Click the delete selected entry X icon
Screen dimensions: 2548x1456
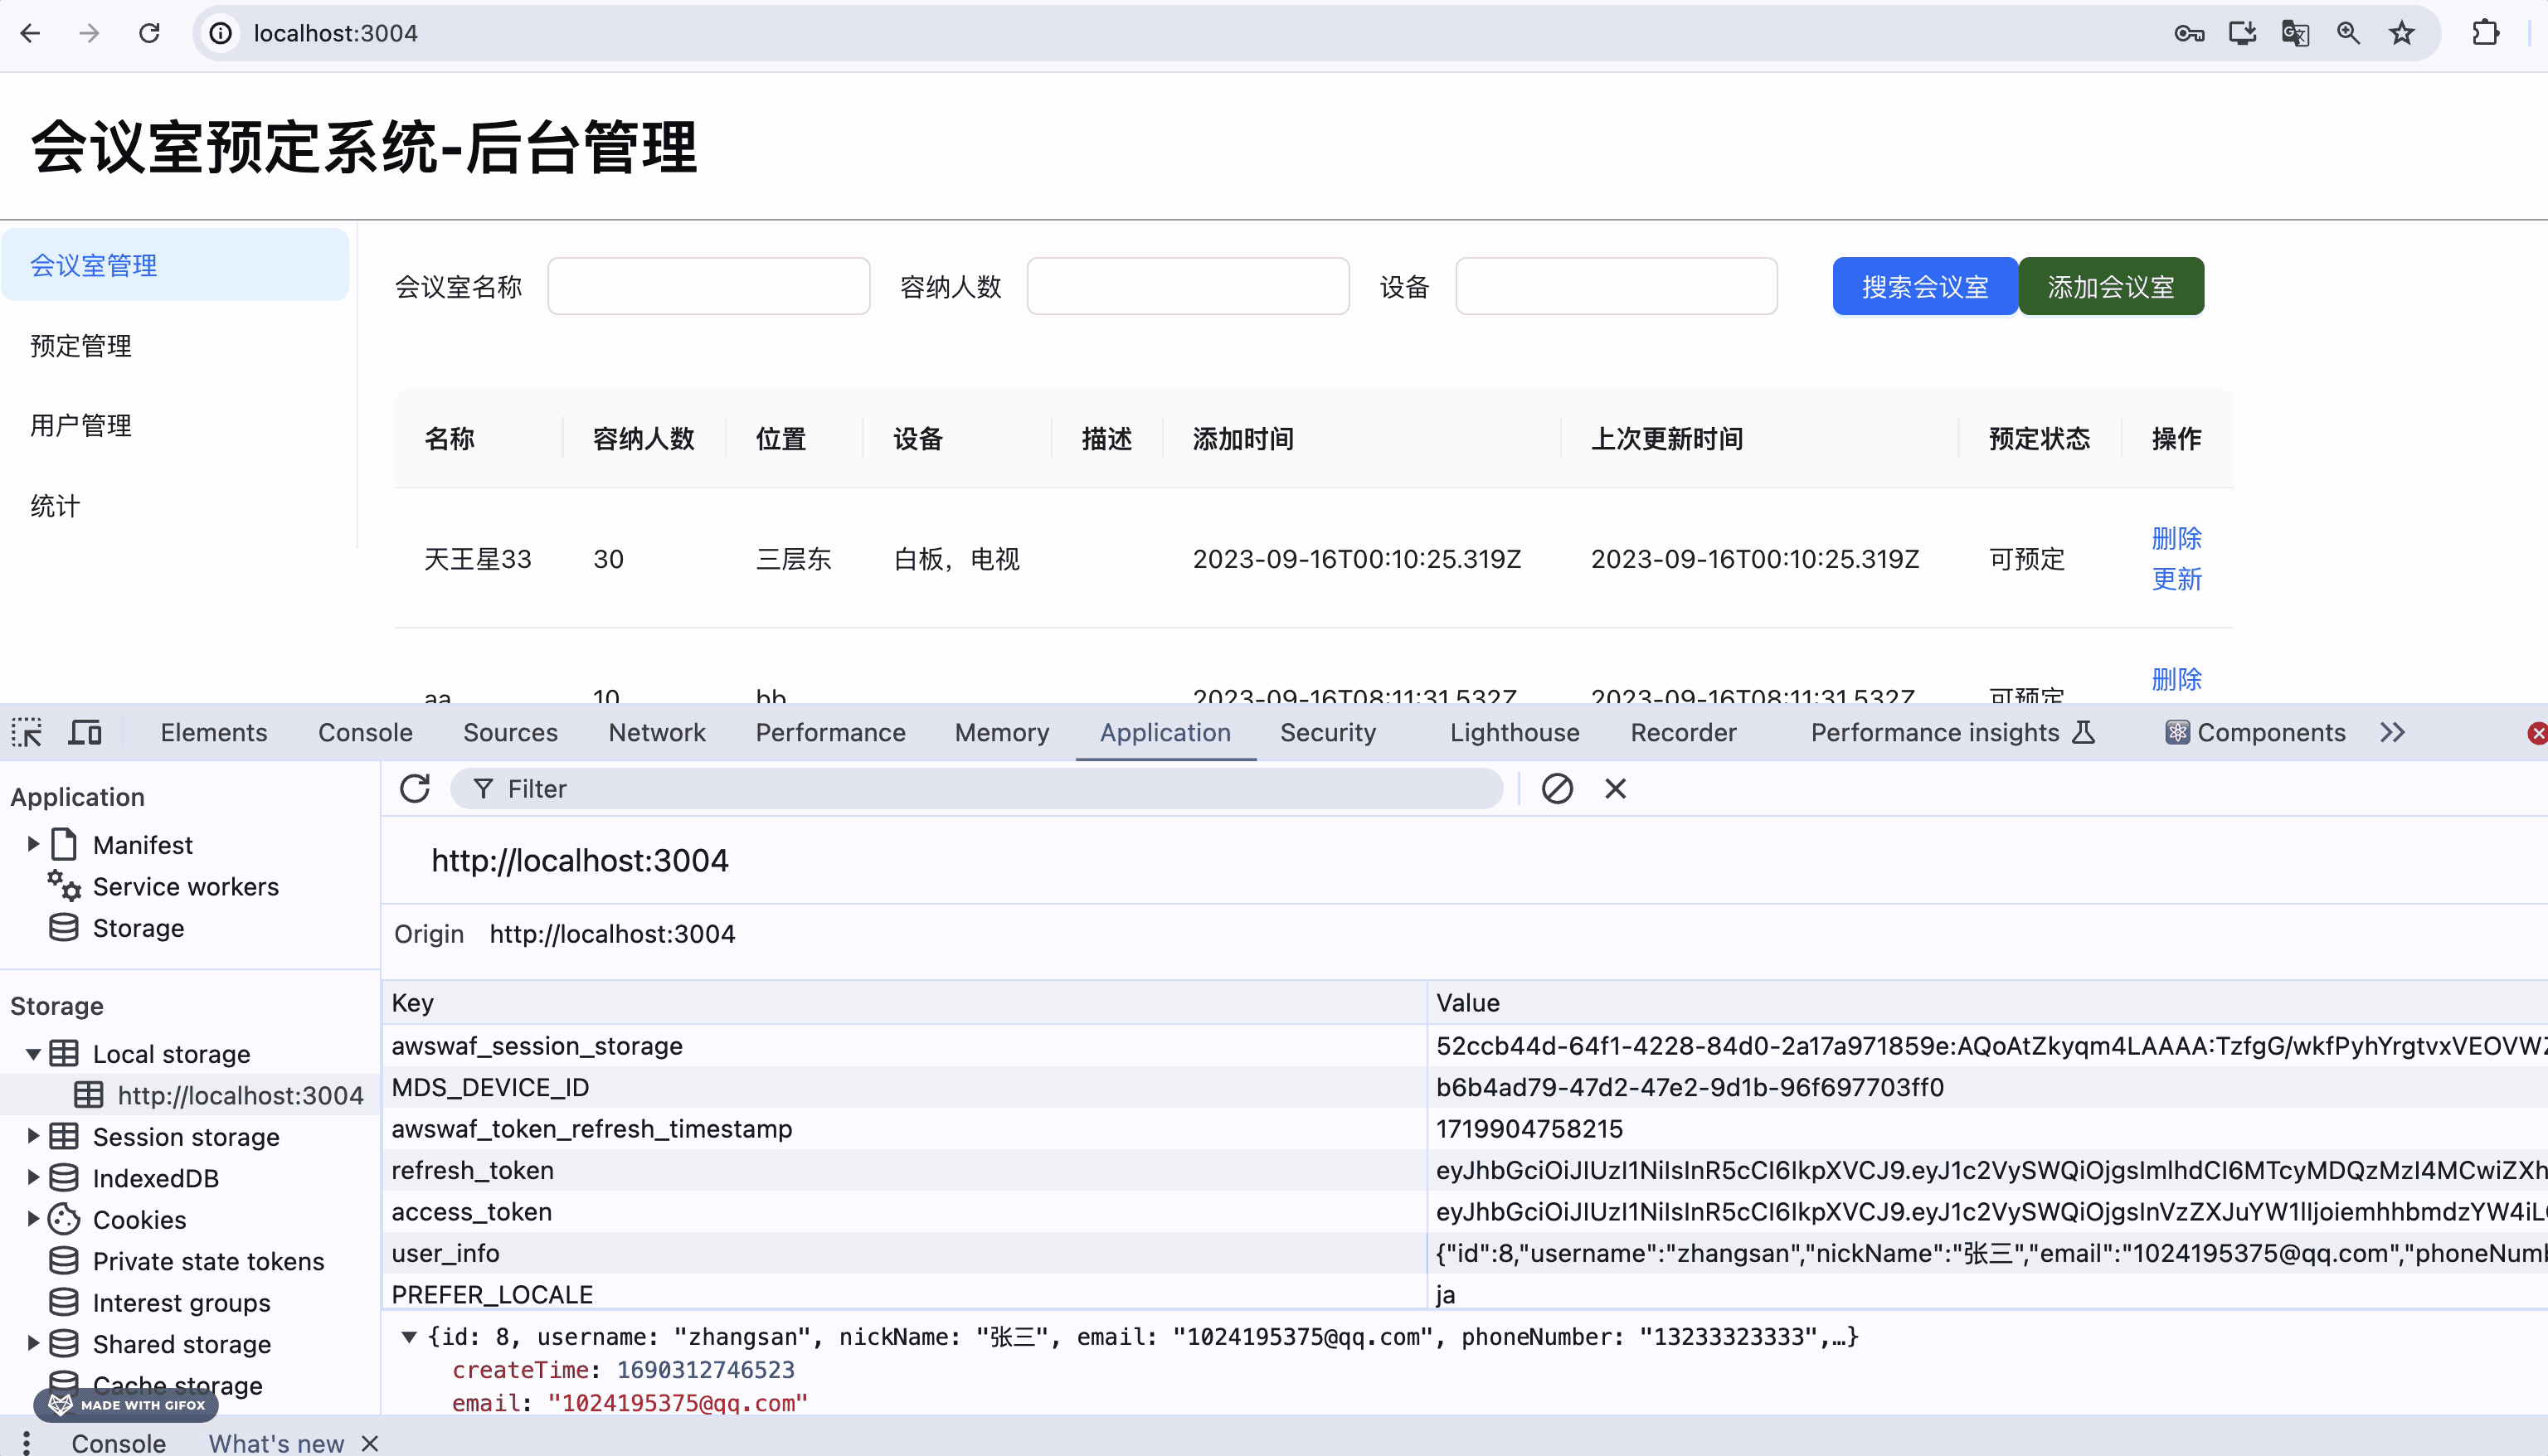[x=1615, y=789]
